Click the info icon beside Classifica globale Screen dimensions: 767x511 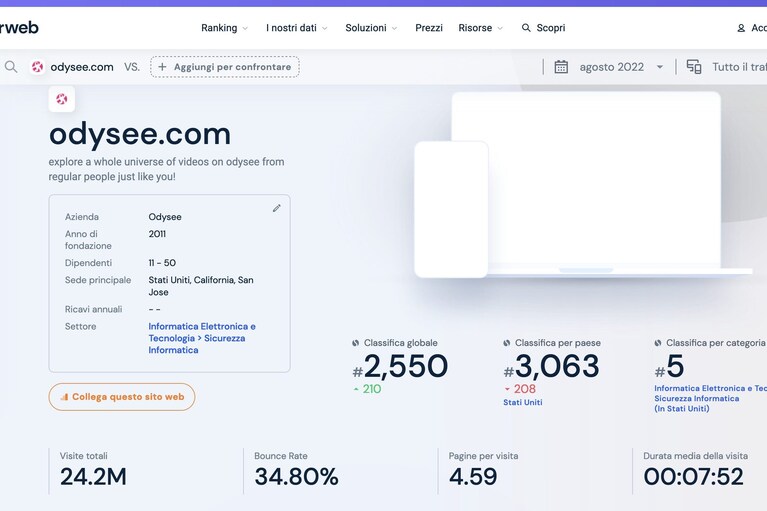tap(356, 343)
